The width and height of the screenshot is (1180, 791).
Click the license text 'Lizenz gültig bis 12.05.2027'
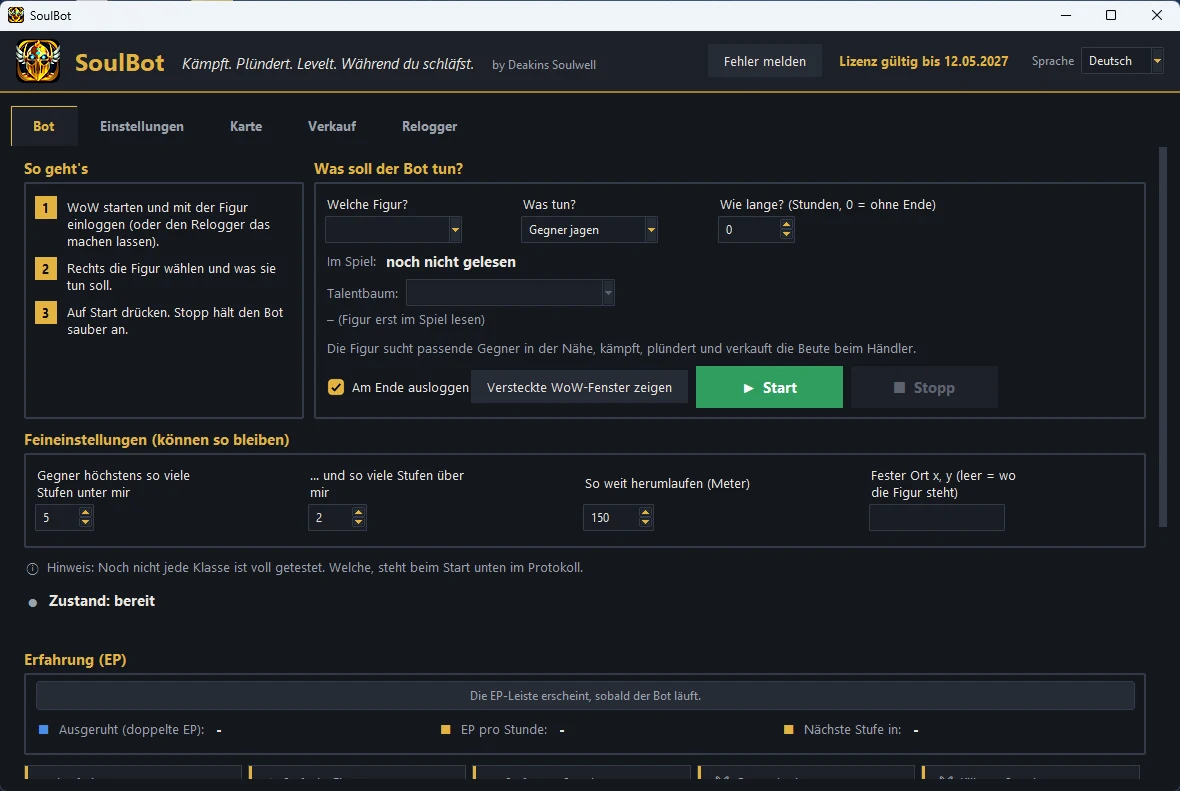(923, 62)
